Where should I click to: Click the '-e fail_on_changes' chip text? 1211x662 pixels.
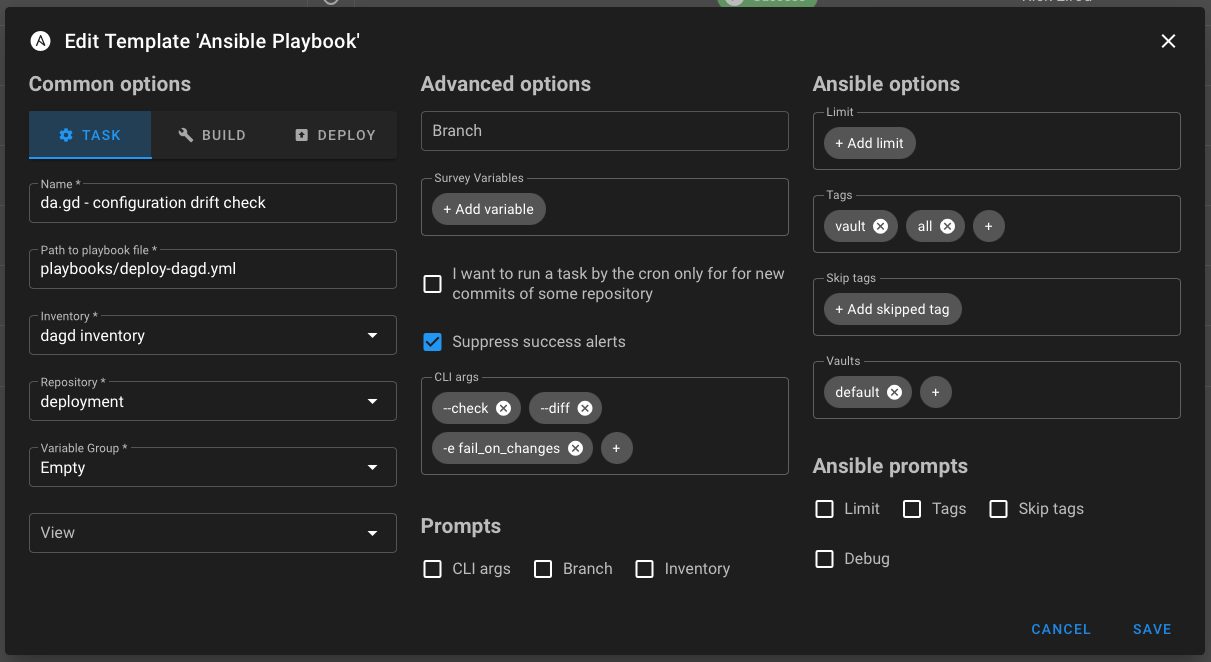click(x=501, y=448)
